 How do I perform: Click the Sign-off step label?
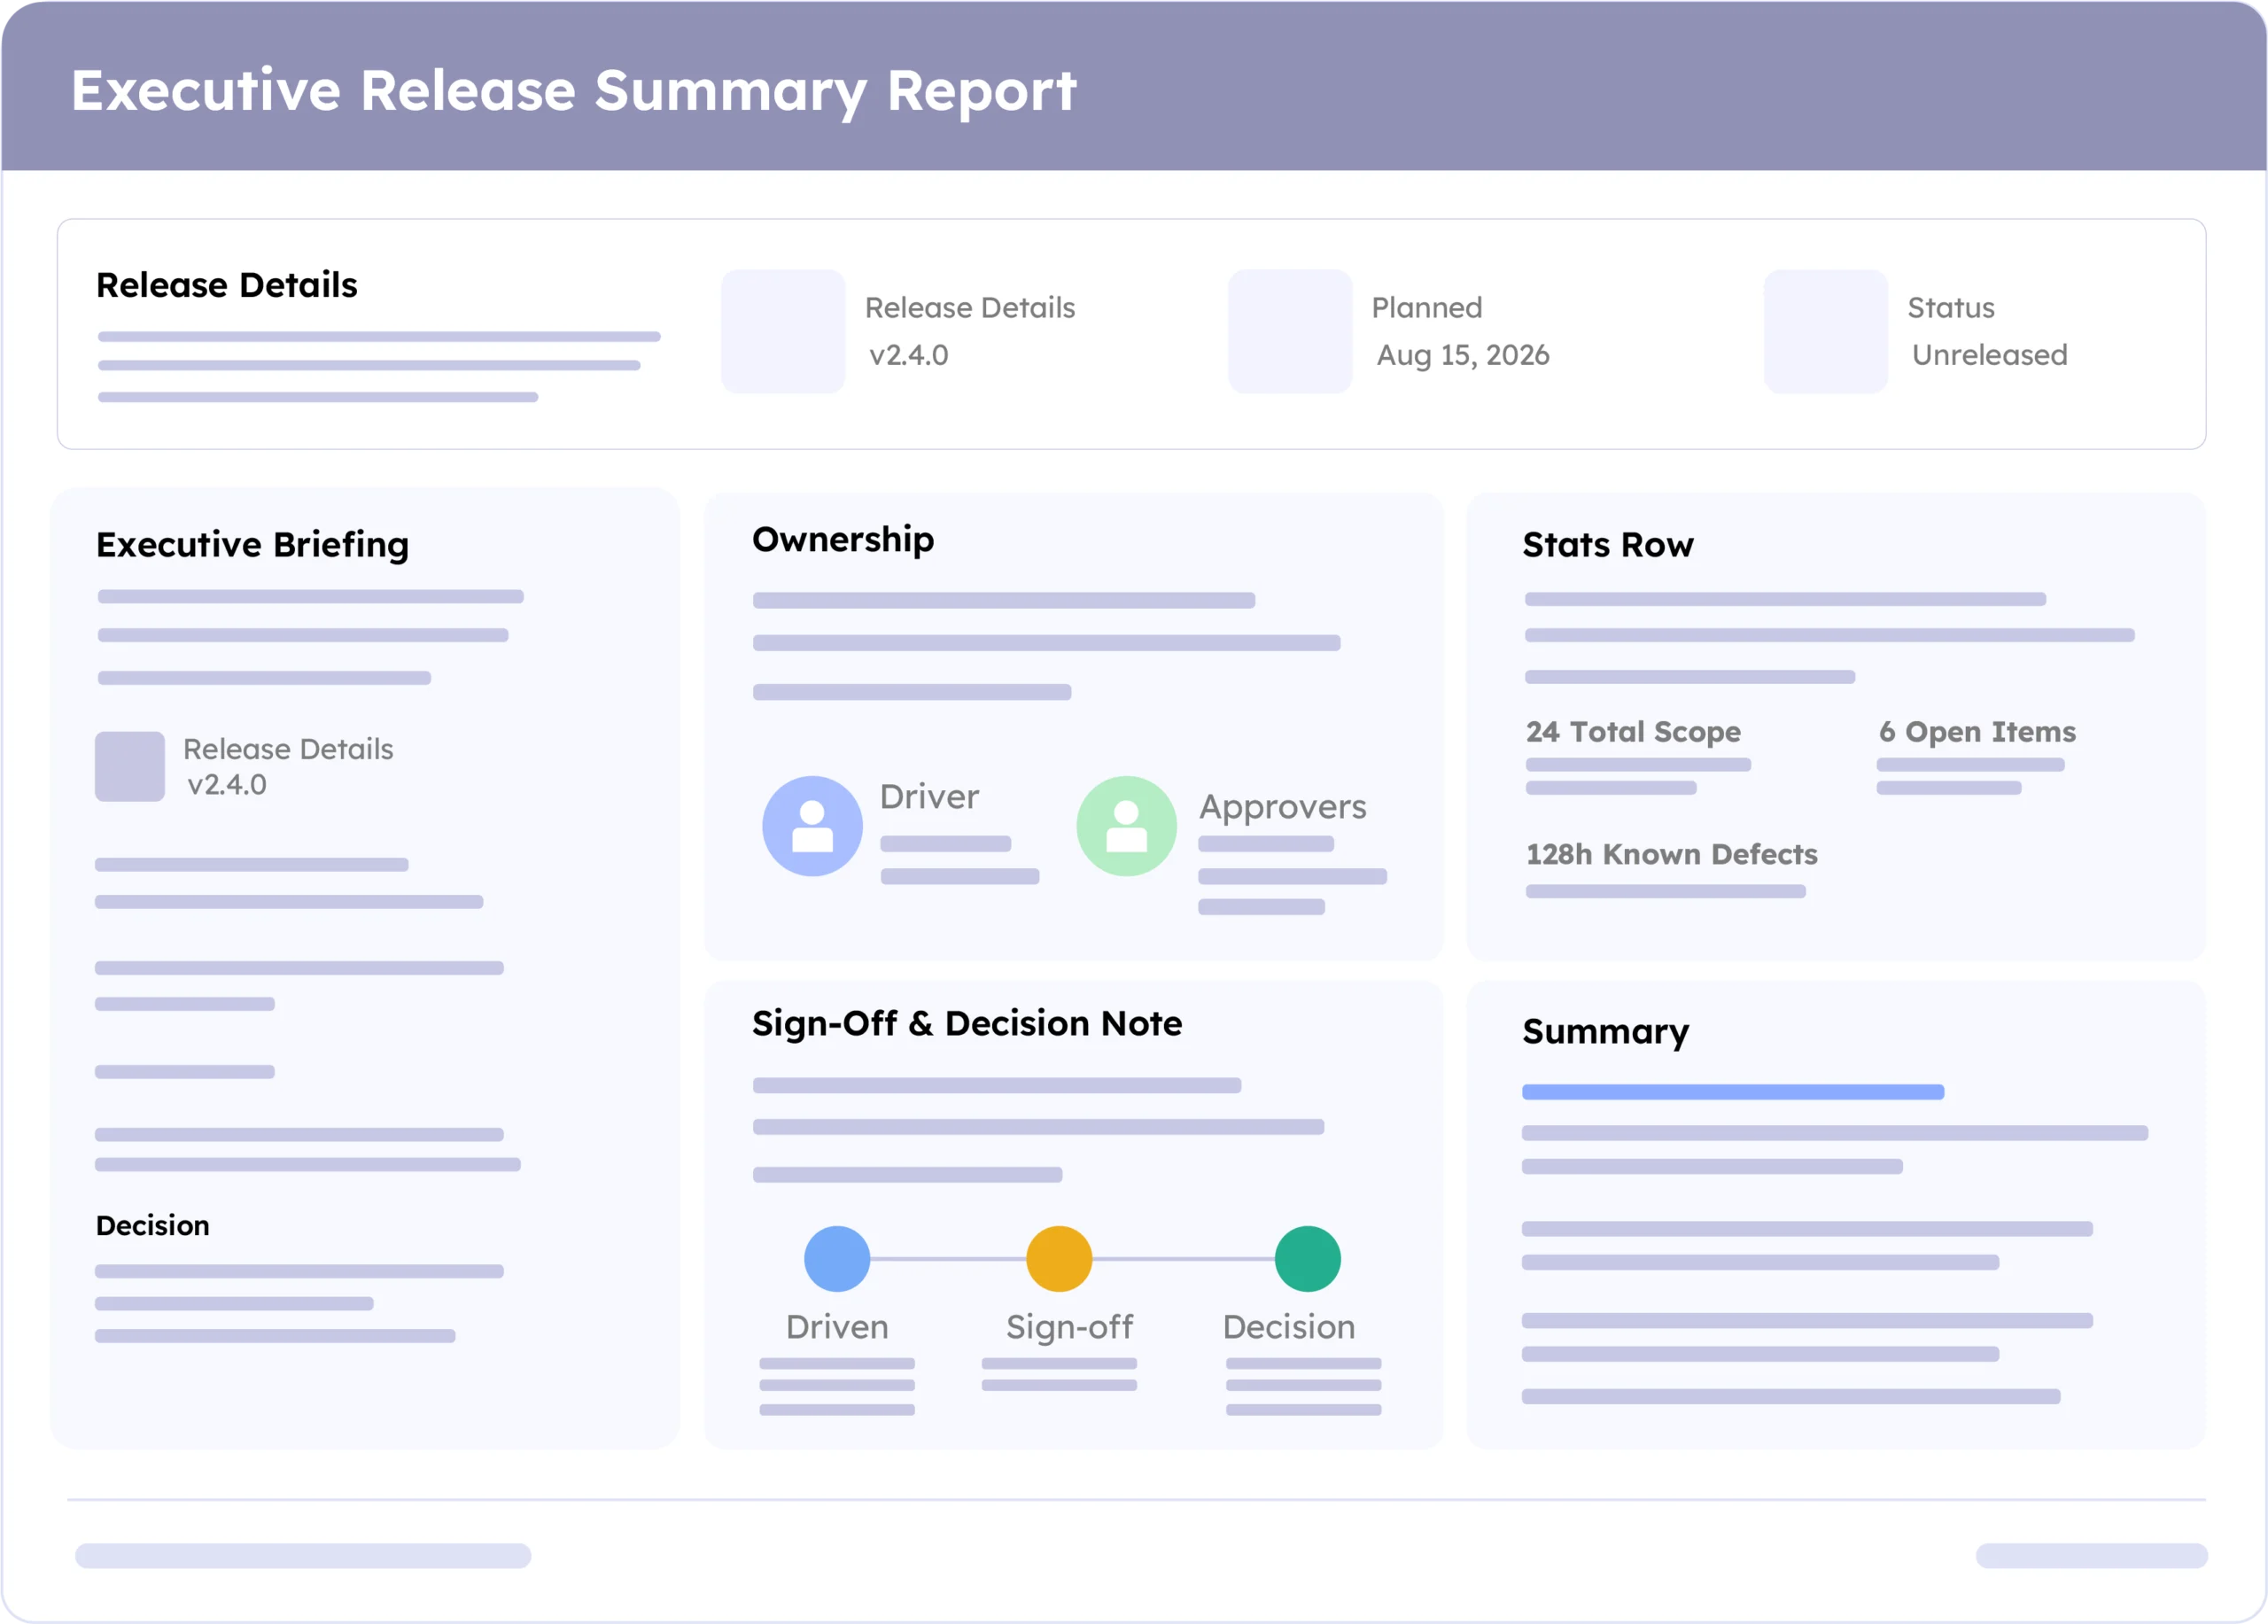pyautogui.click(x=1069, y=1327)
